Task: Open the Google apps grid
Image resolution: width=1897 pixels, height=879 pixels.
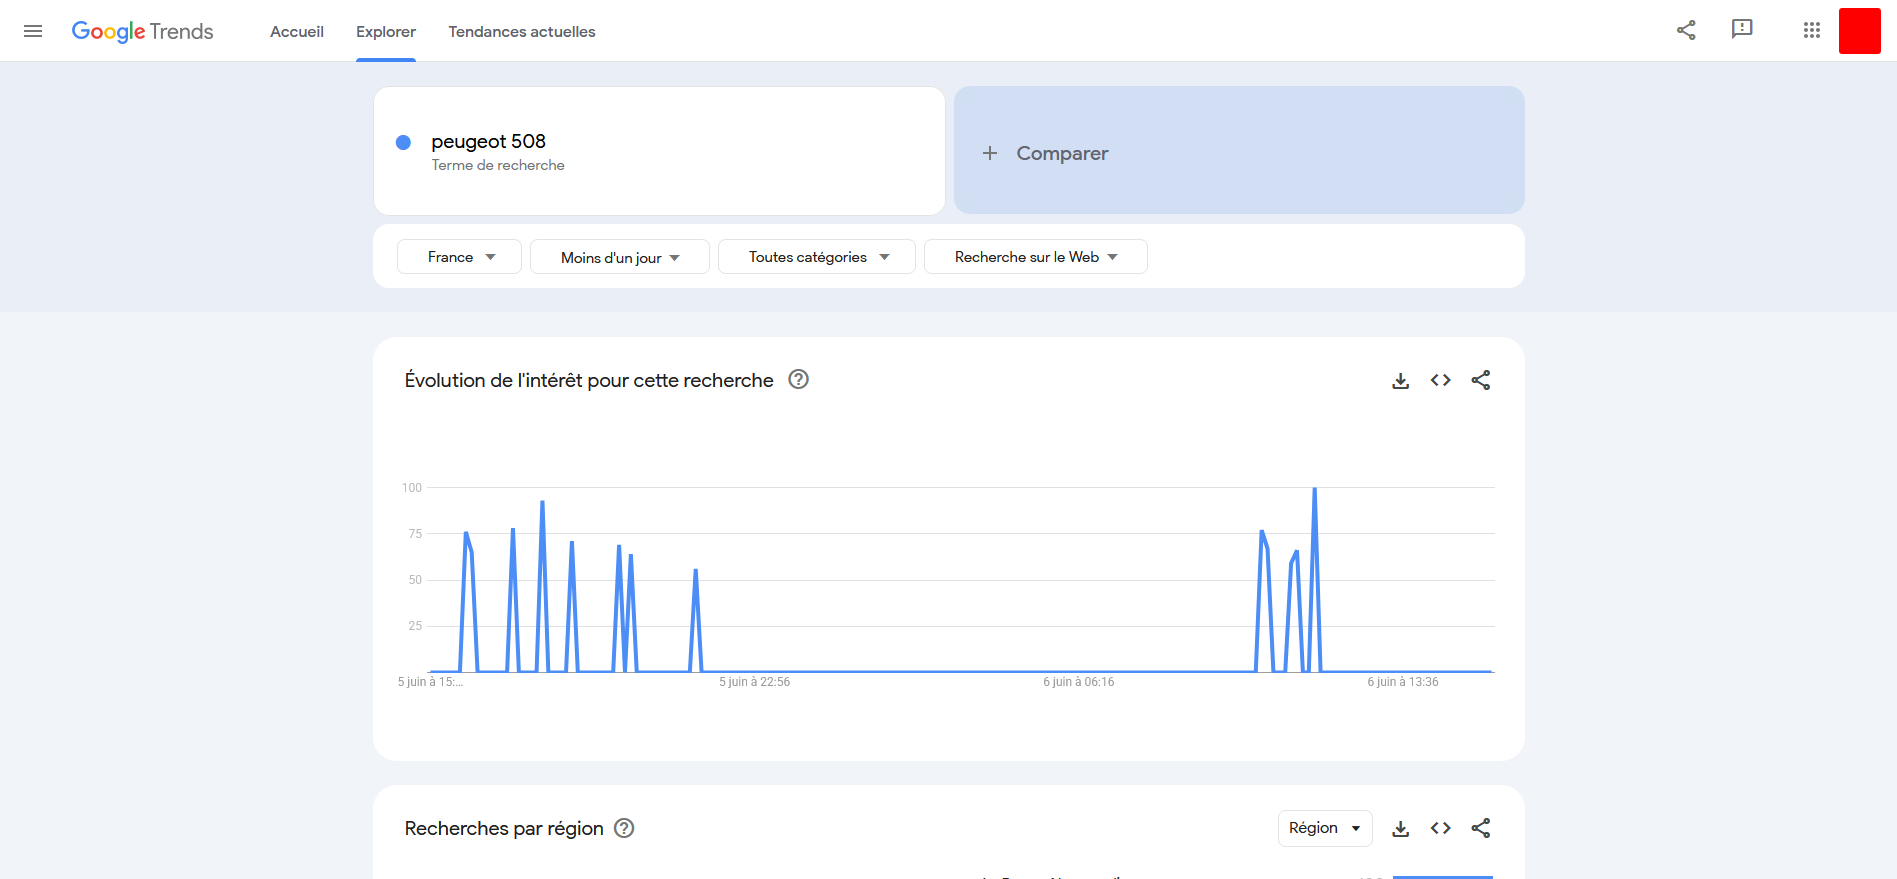Action: tap(1812, 30)
